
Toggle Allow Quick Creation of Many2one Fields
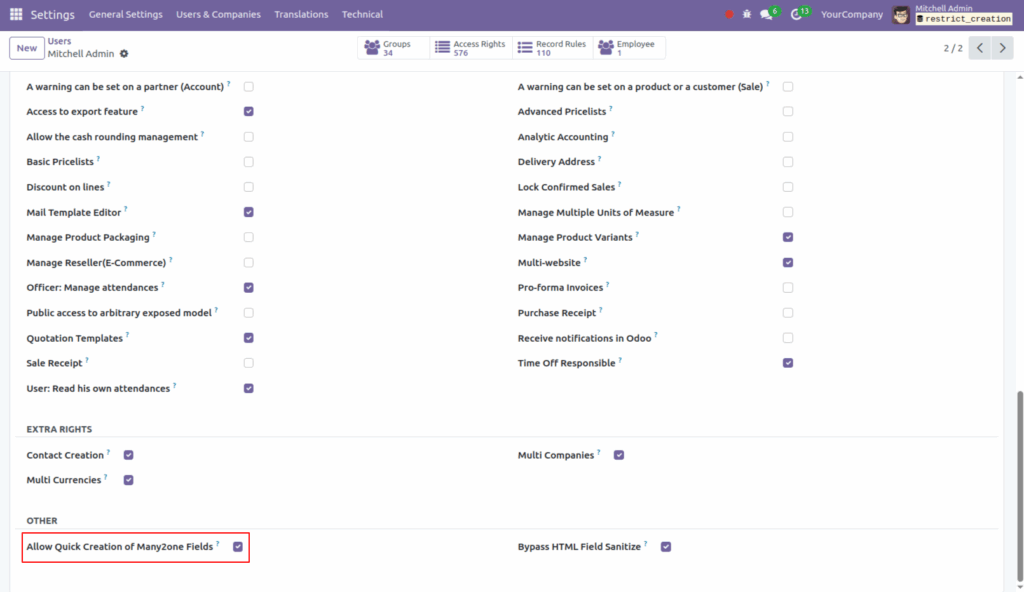[x=237, y=546]
